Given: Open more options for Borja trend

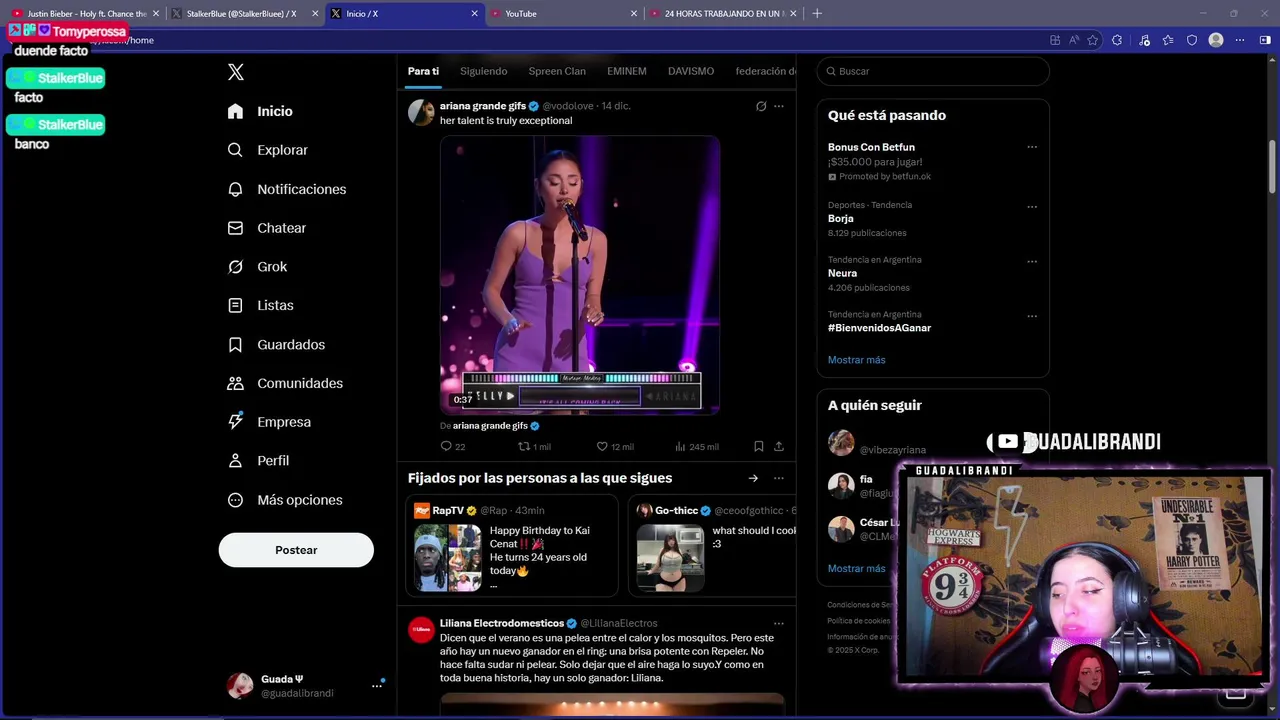Looking at the screenshot, I should tap(1032, 207).
